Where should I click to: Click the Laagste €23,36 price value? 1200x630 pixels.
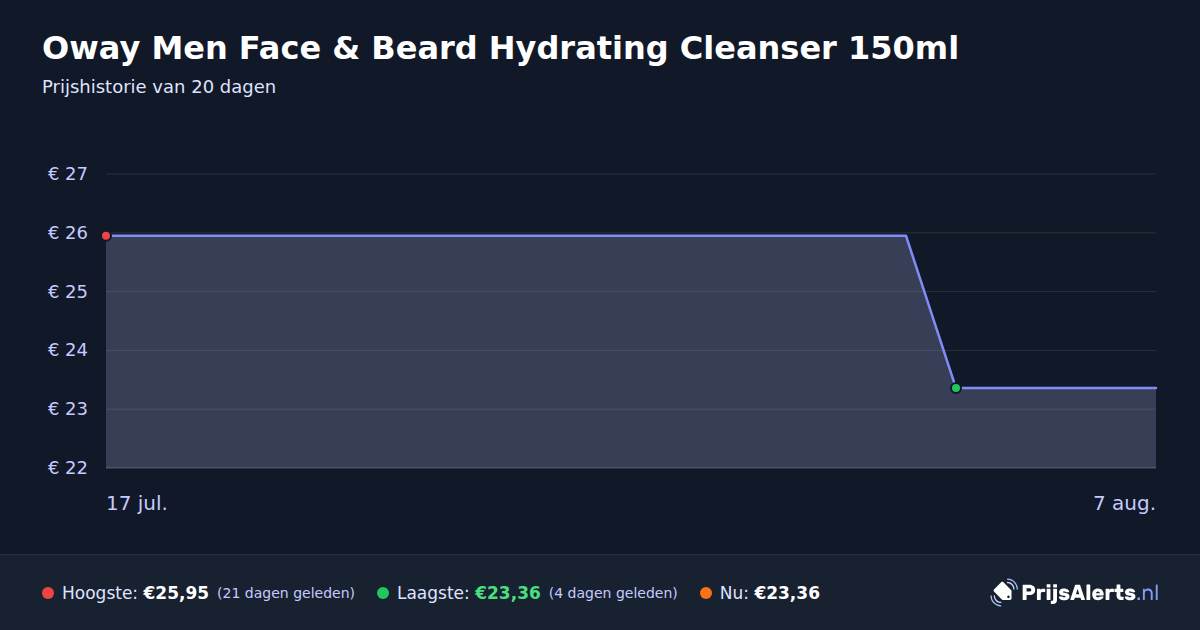tap(508, 593)
